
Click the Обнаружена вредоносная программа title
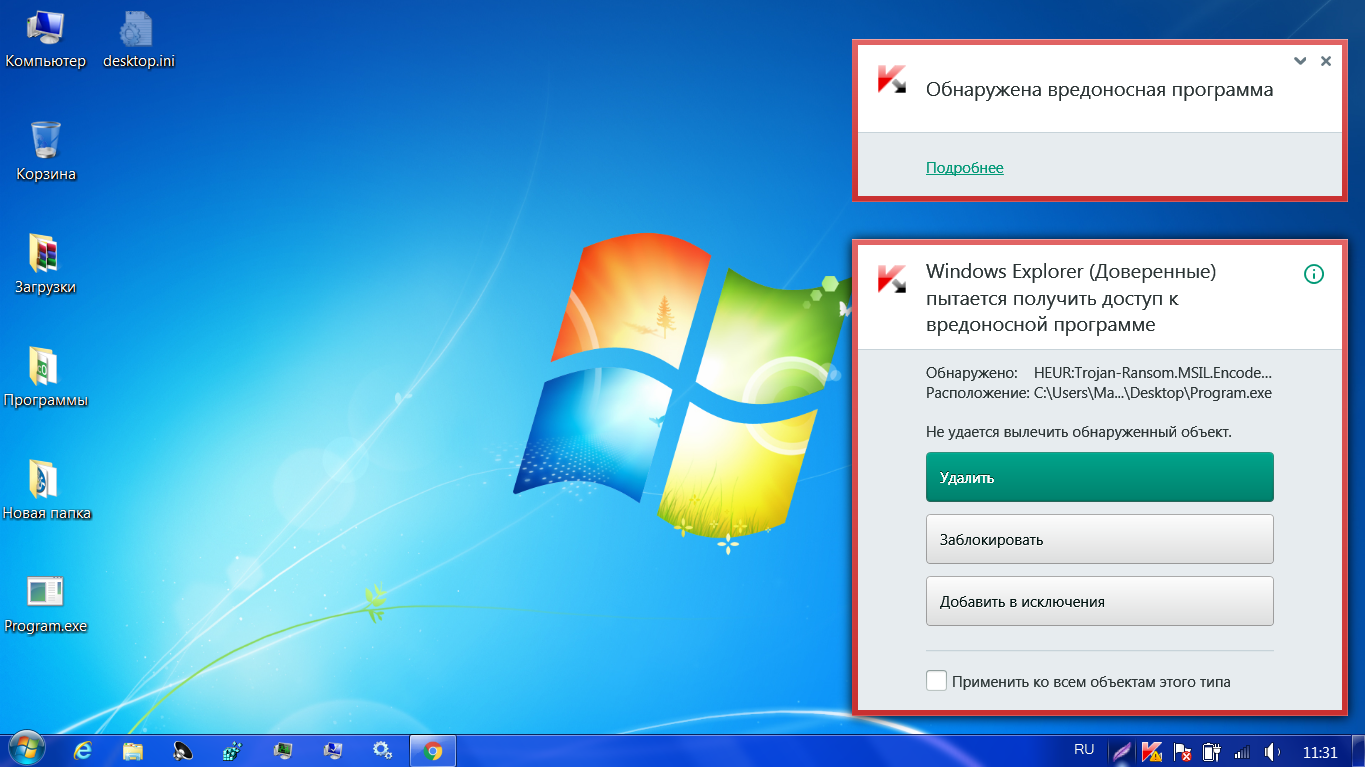1099,90
